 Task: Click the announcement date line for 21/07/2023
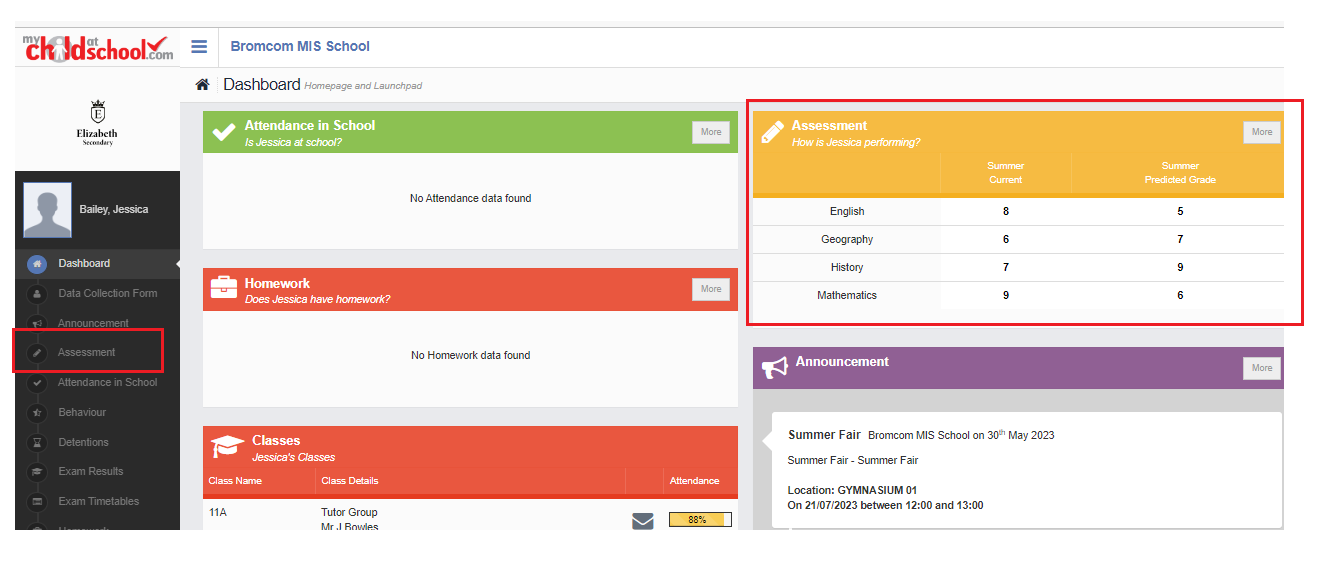[885, 506]
